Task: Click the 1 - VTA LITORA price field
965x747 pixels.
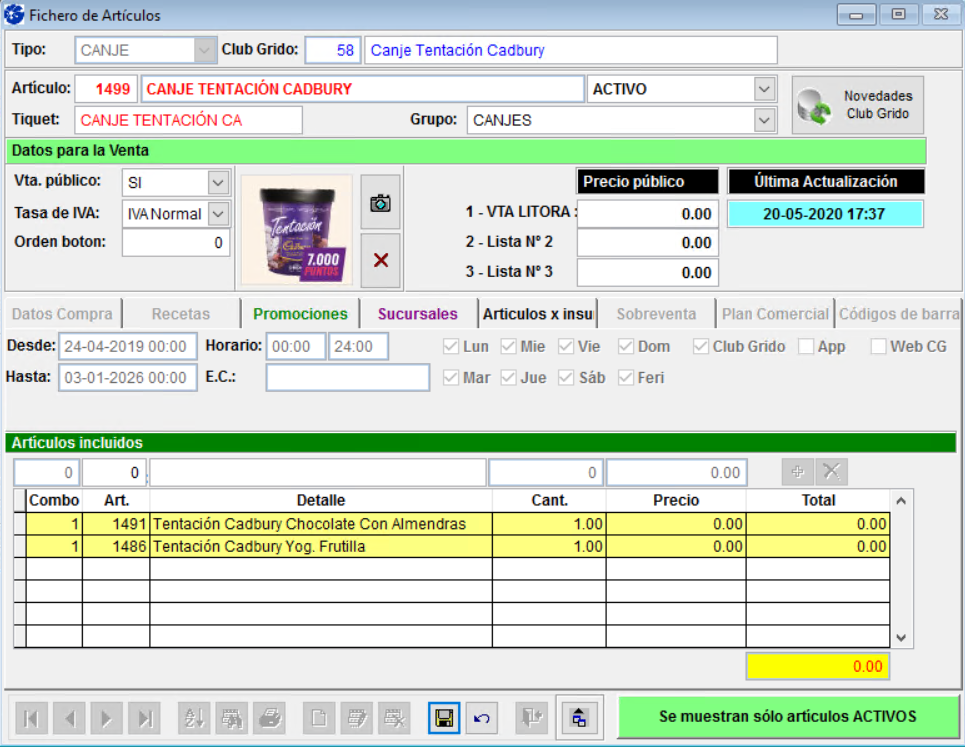Action: click(x=647, y=214)
